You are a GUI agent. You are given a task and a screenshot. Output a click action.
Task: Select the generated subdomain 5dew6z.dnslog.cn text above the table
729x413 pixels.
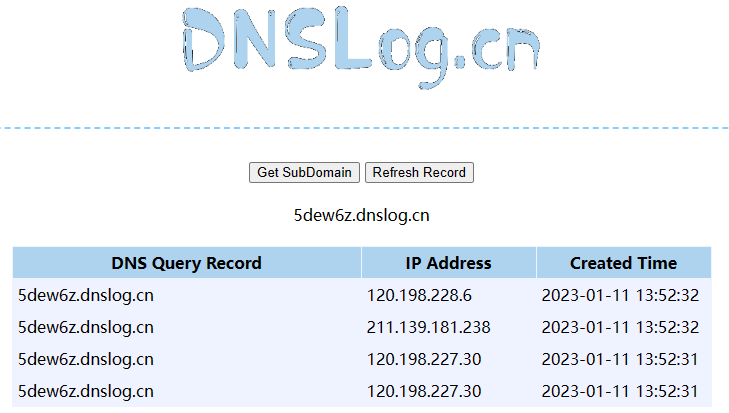coord(361,215)
